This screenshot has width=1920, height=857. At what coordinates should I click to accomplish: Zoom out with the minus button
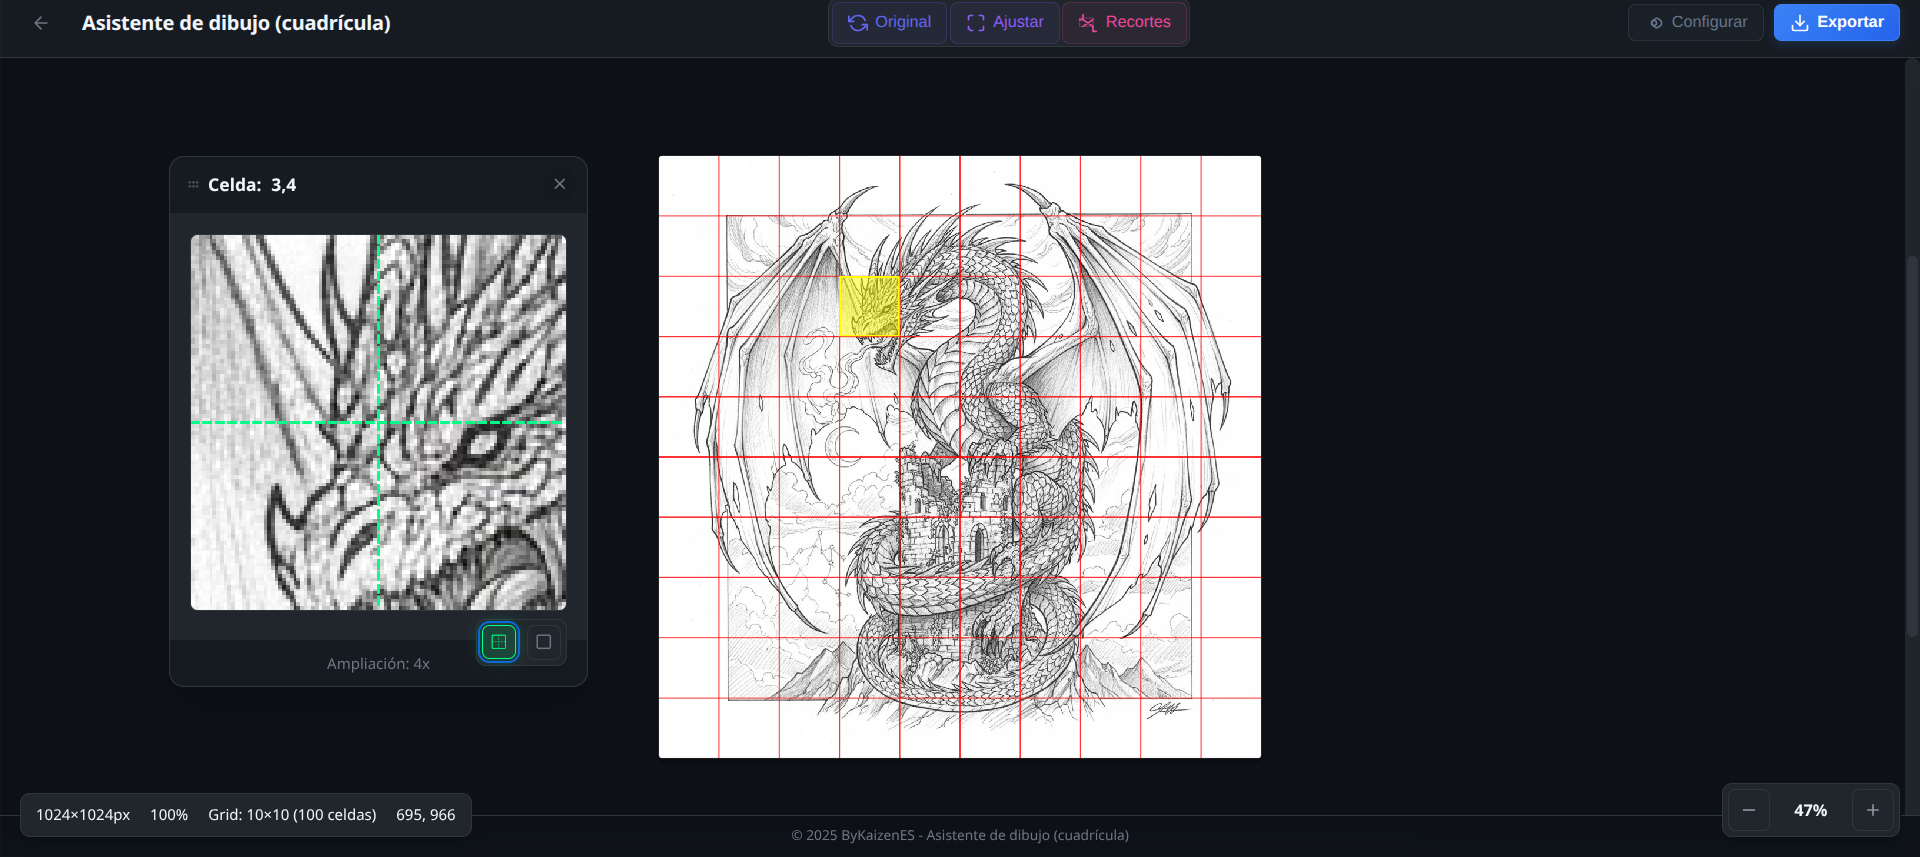click(1748, 810)
